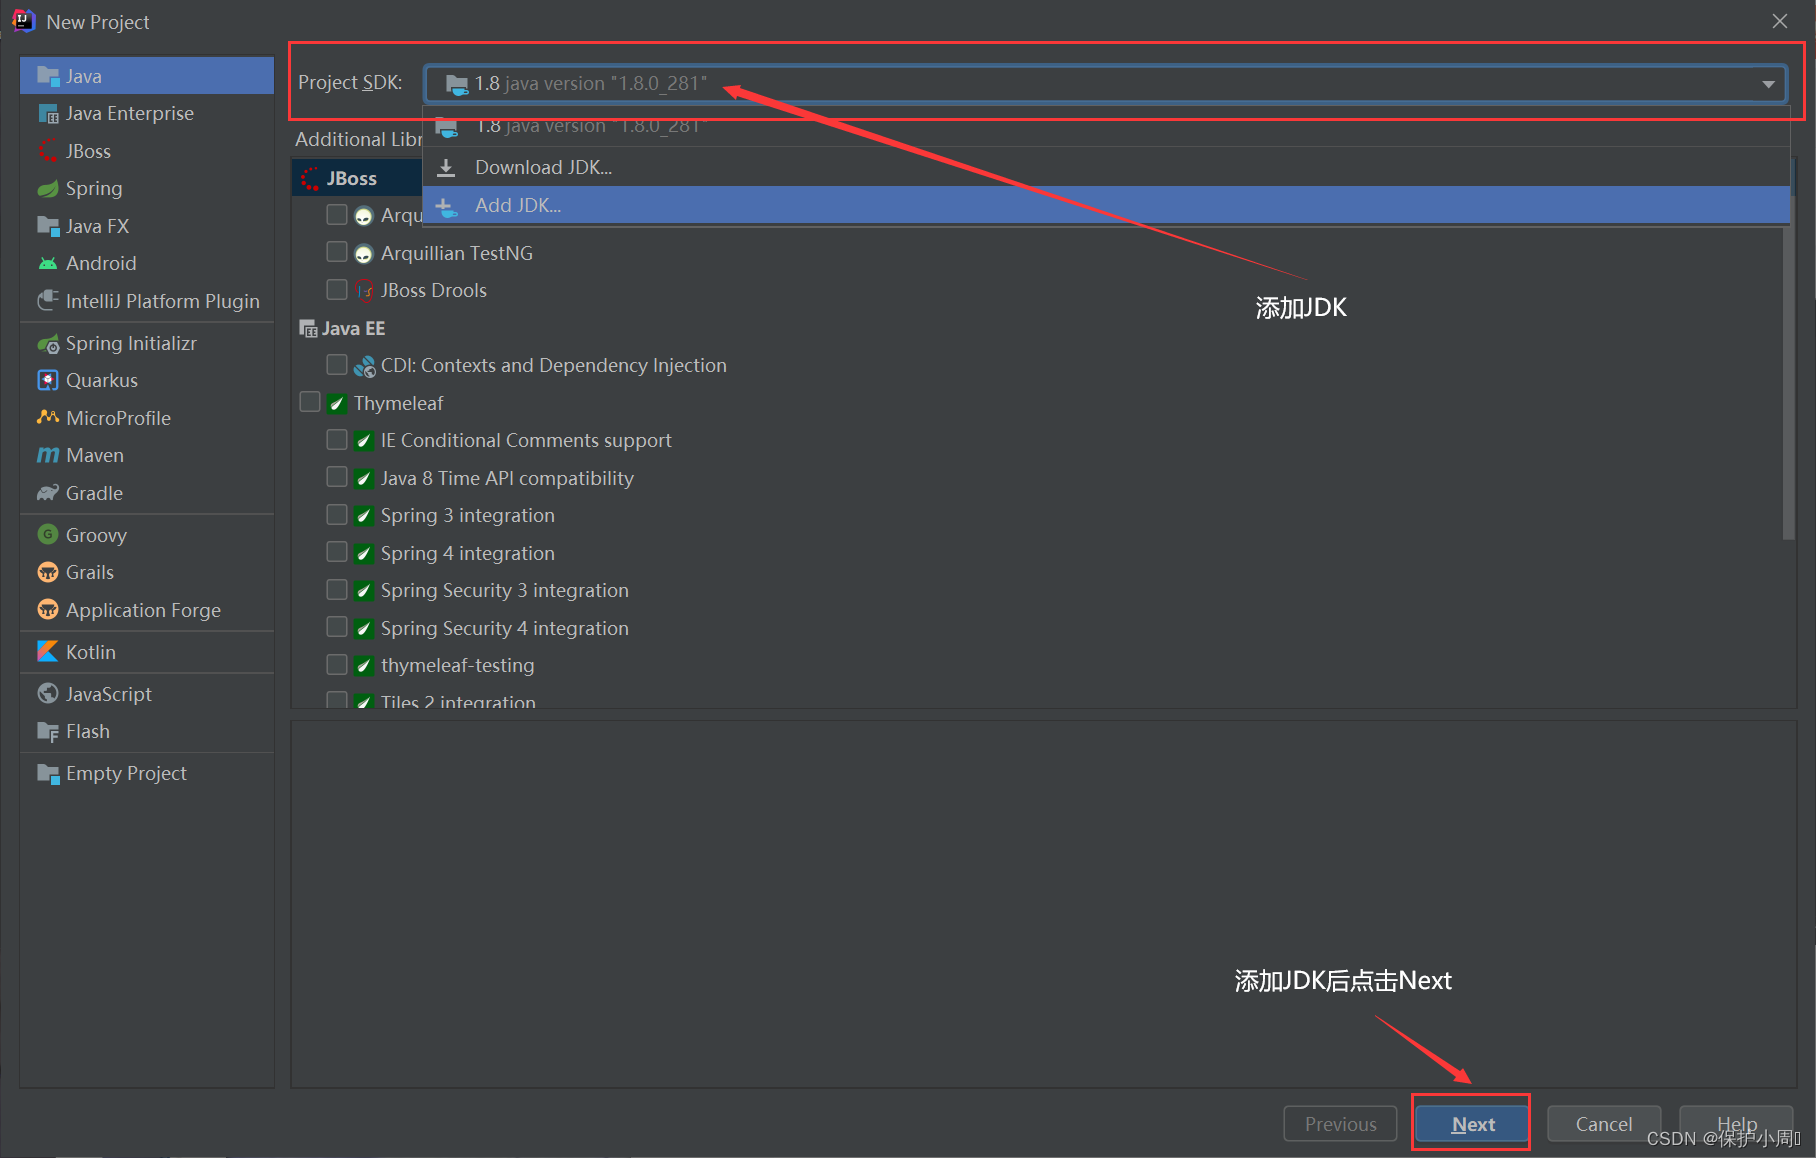1816x1158 pixels.
Task: Click the Add JDK plus icon
Action: coord(446,206)
